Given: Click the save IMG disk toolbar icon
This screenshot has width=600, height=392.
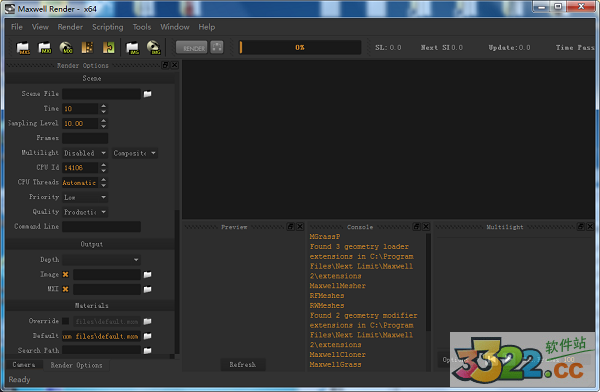Looking at the screenshot, I should [x=154, y=48].
